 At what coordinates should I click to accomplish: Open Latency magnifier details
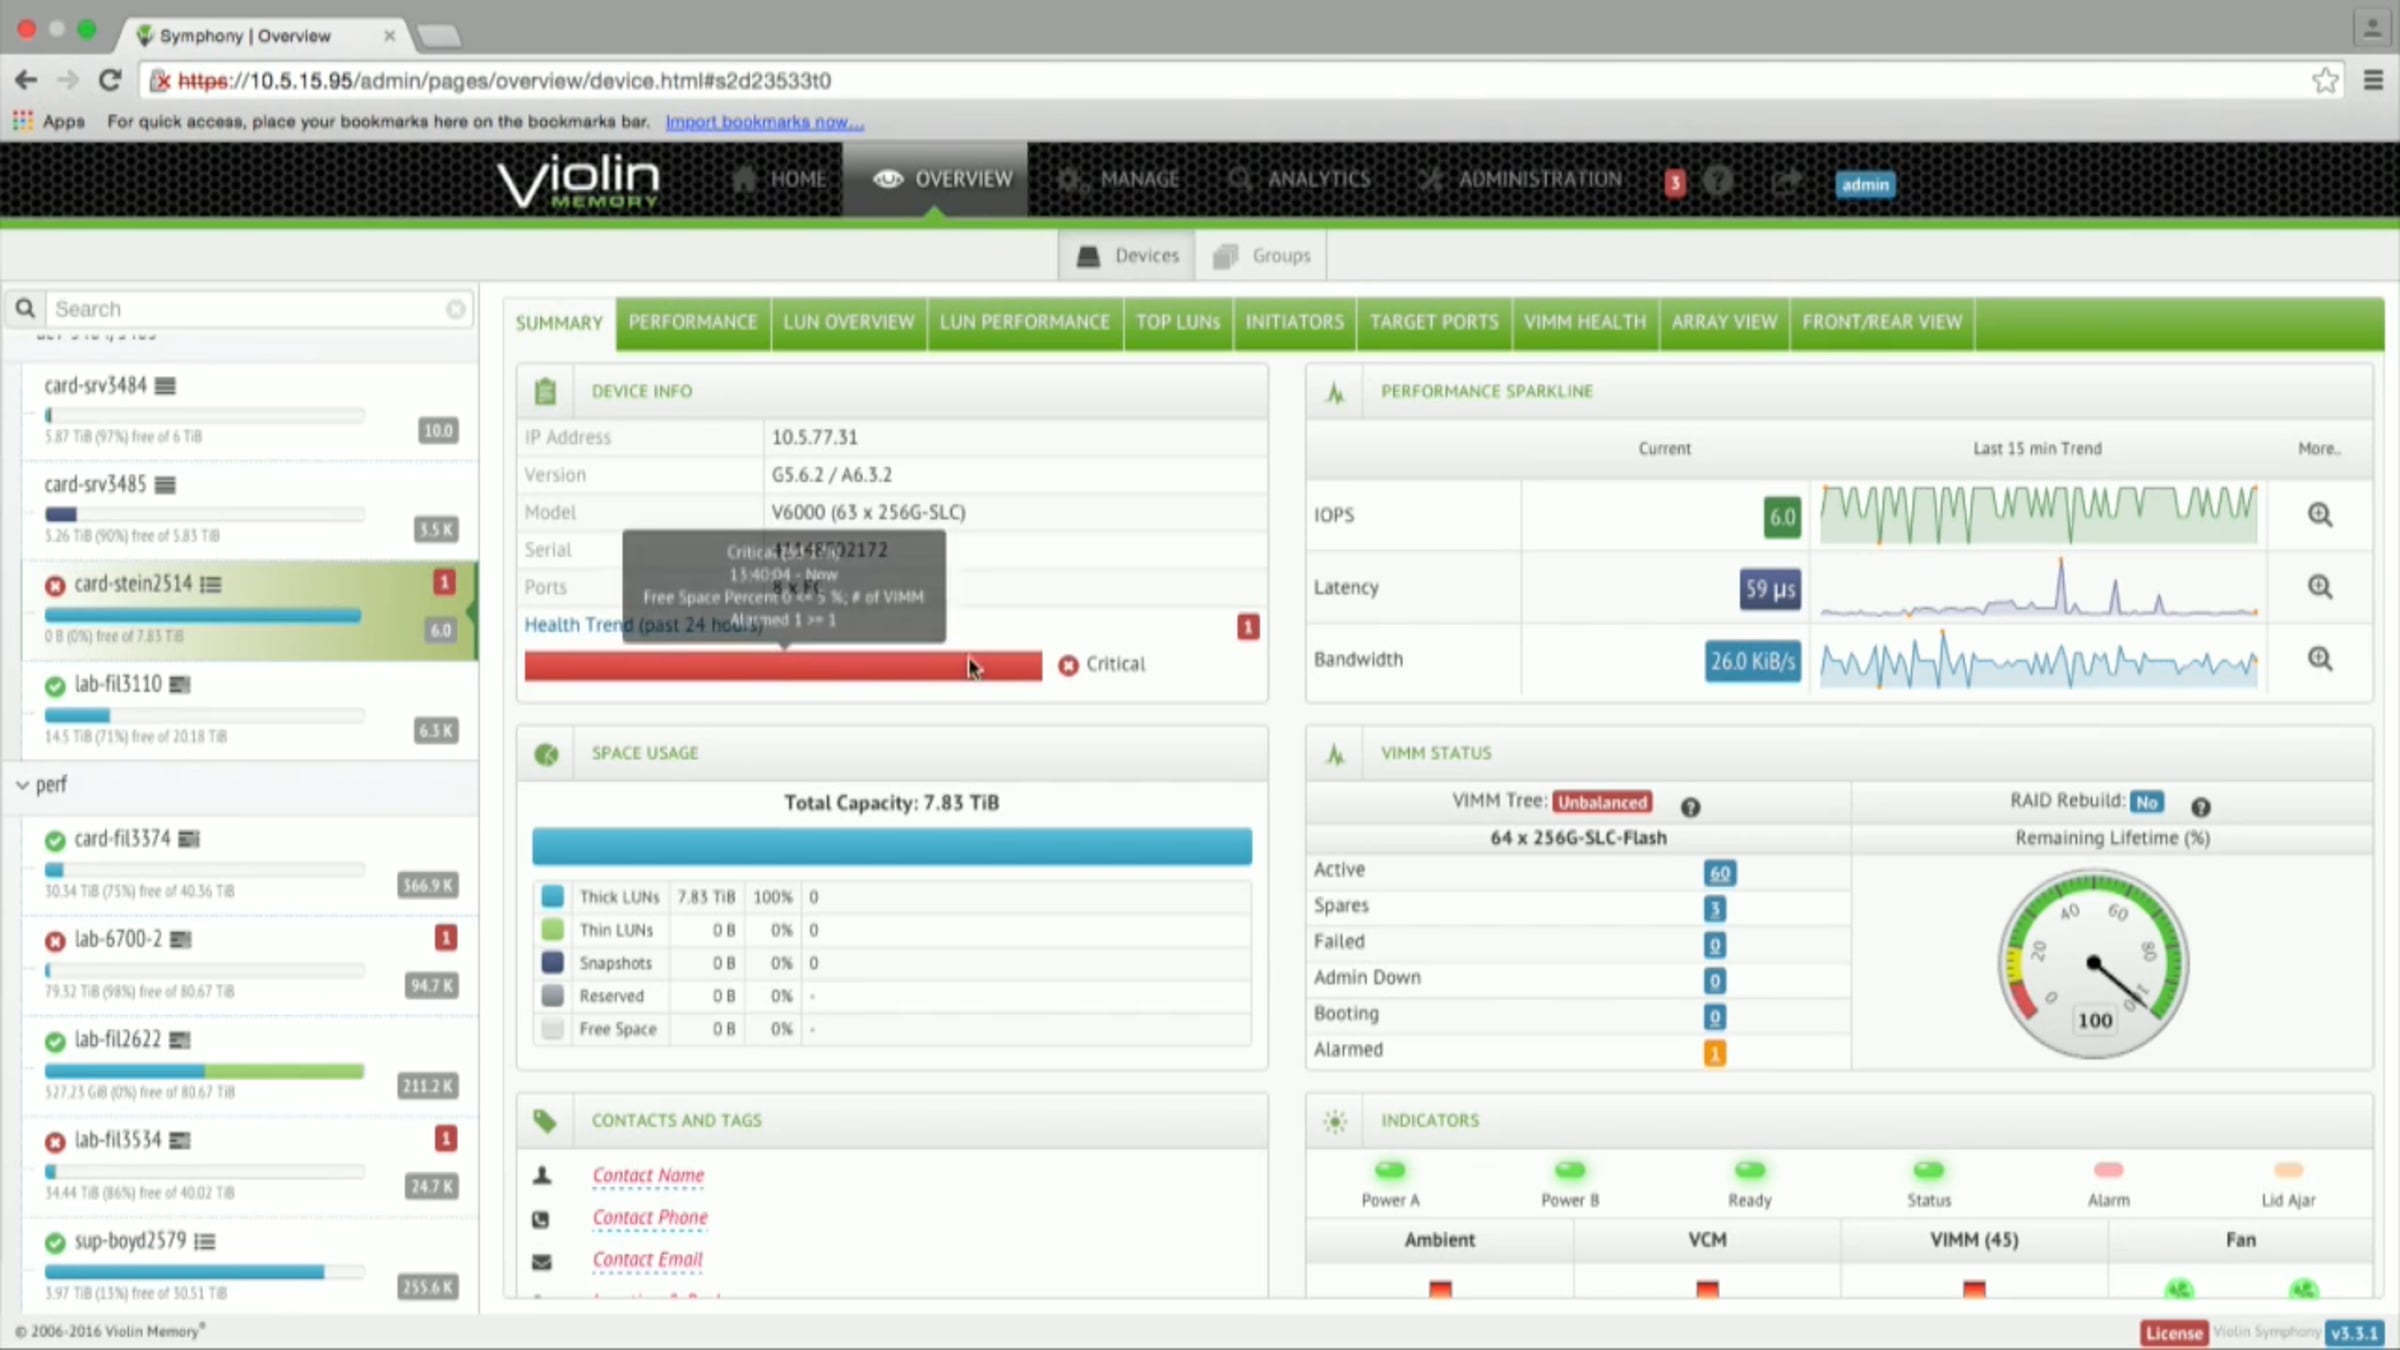click(x=2320, y=587)
